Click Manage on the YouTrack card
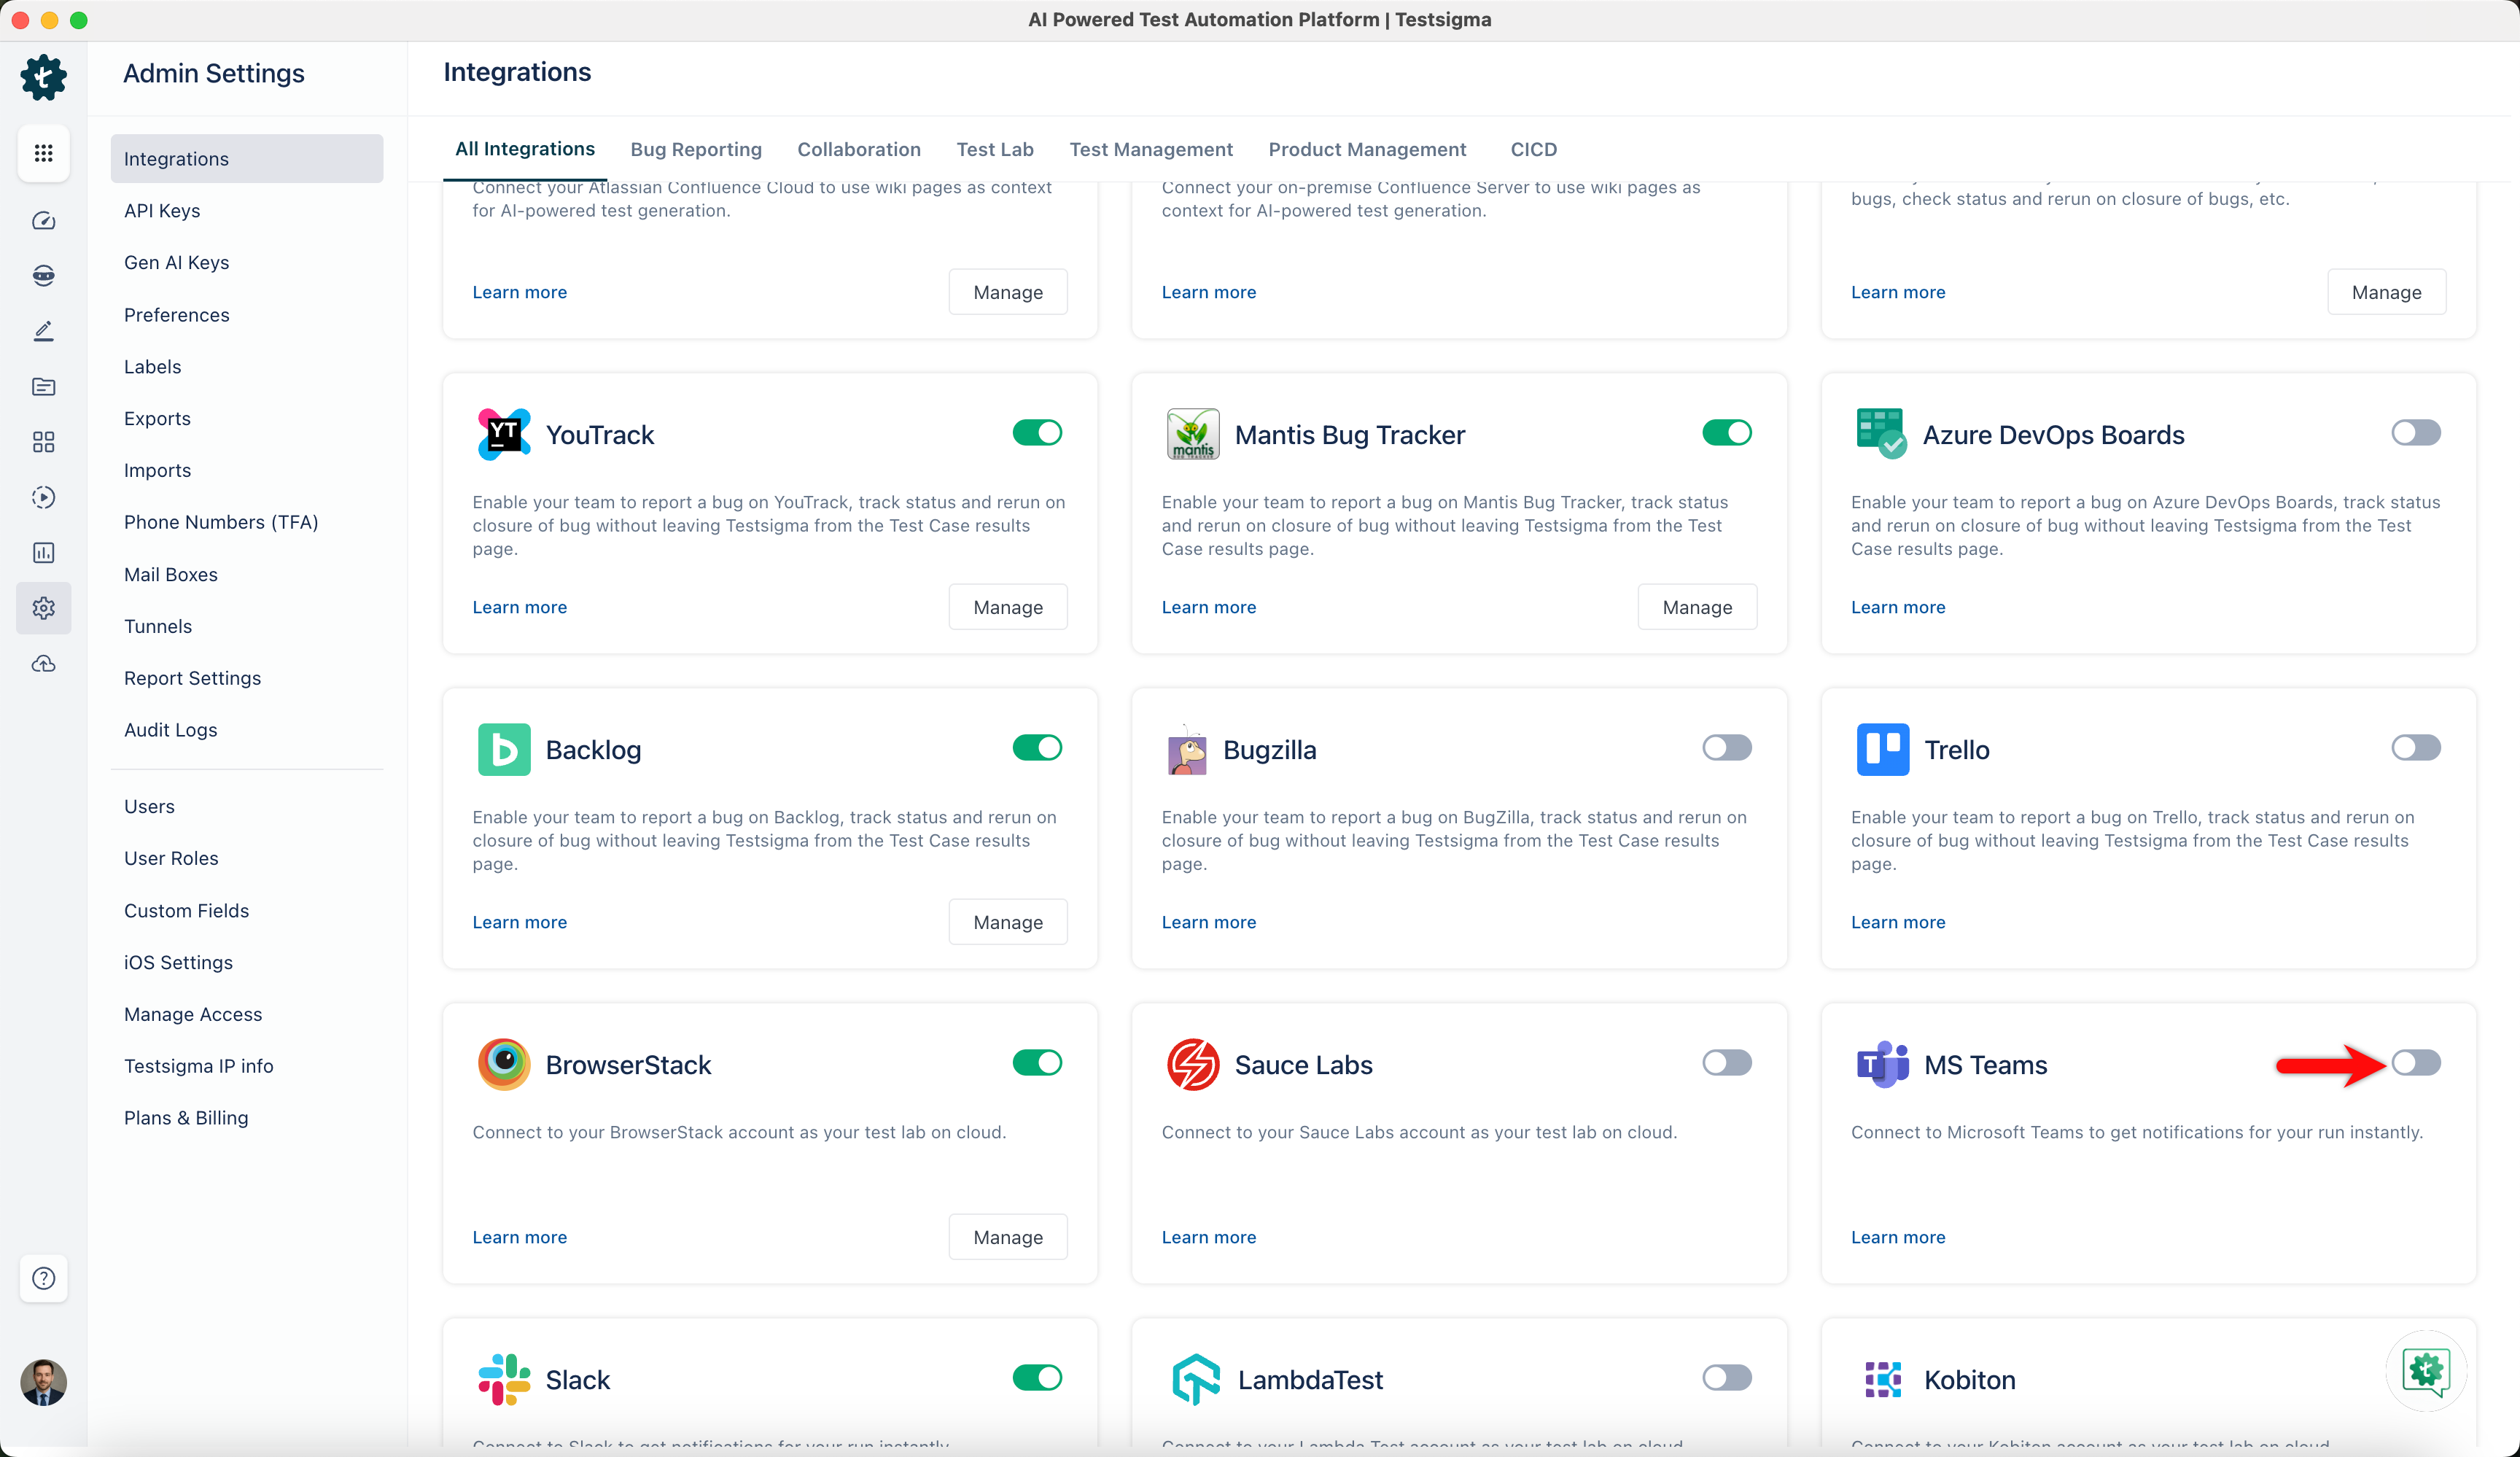The height and width of the screenshot is (1457, 2520). coord(1008,607)
